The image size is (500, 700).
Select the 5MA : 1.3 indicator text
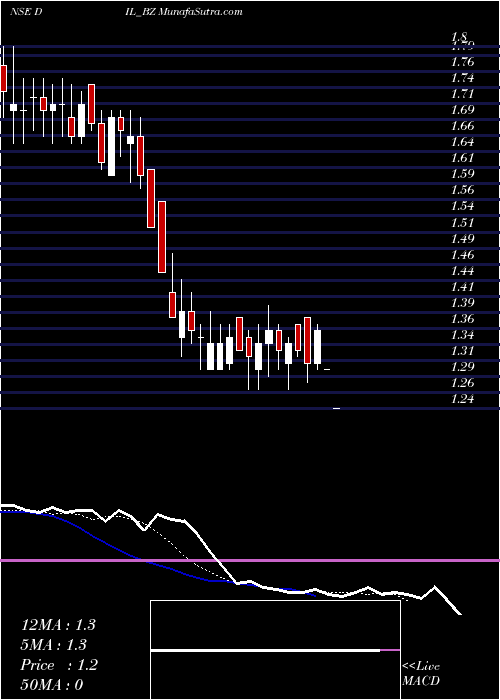point(54,645)
